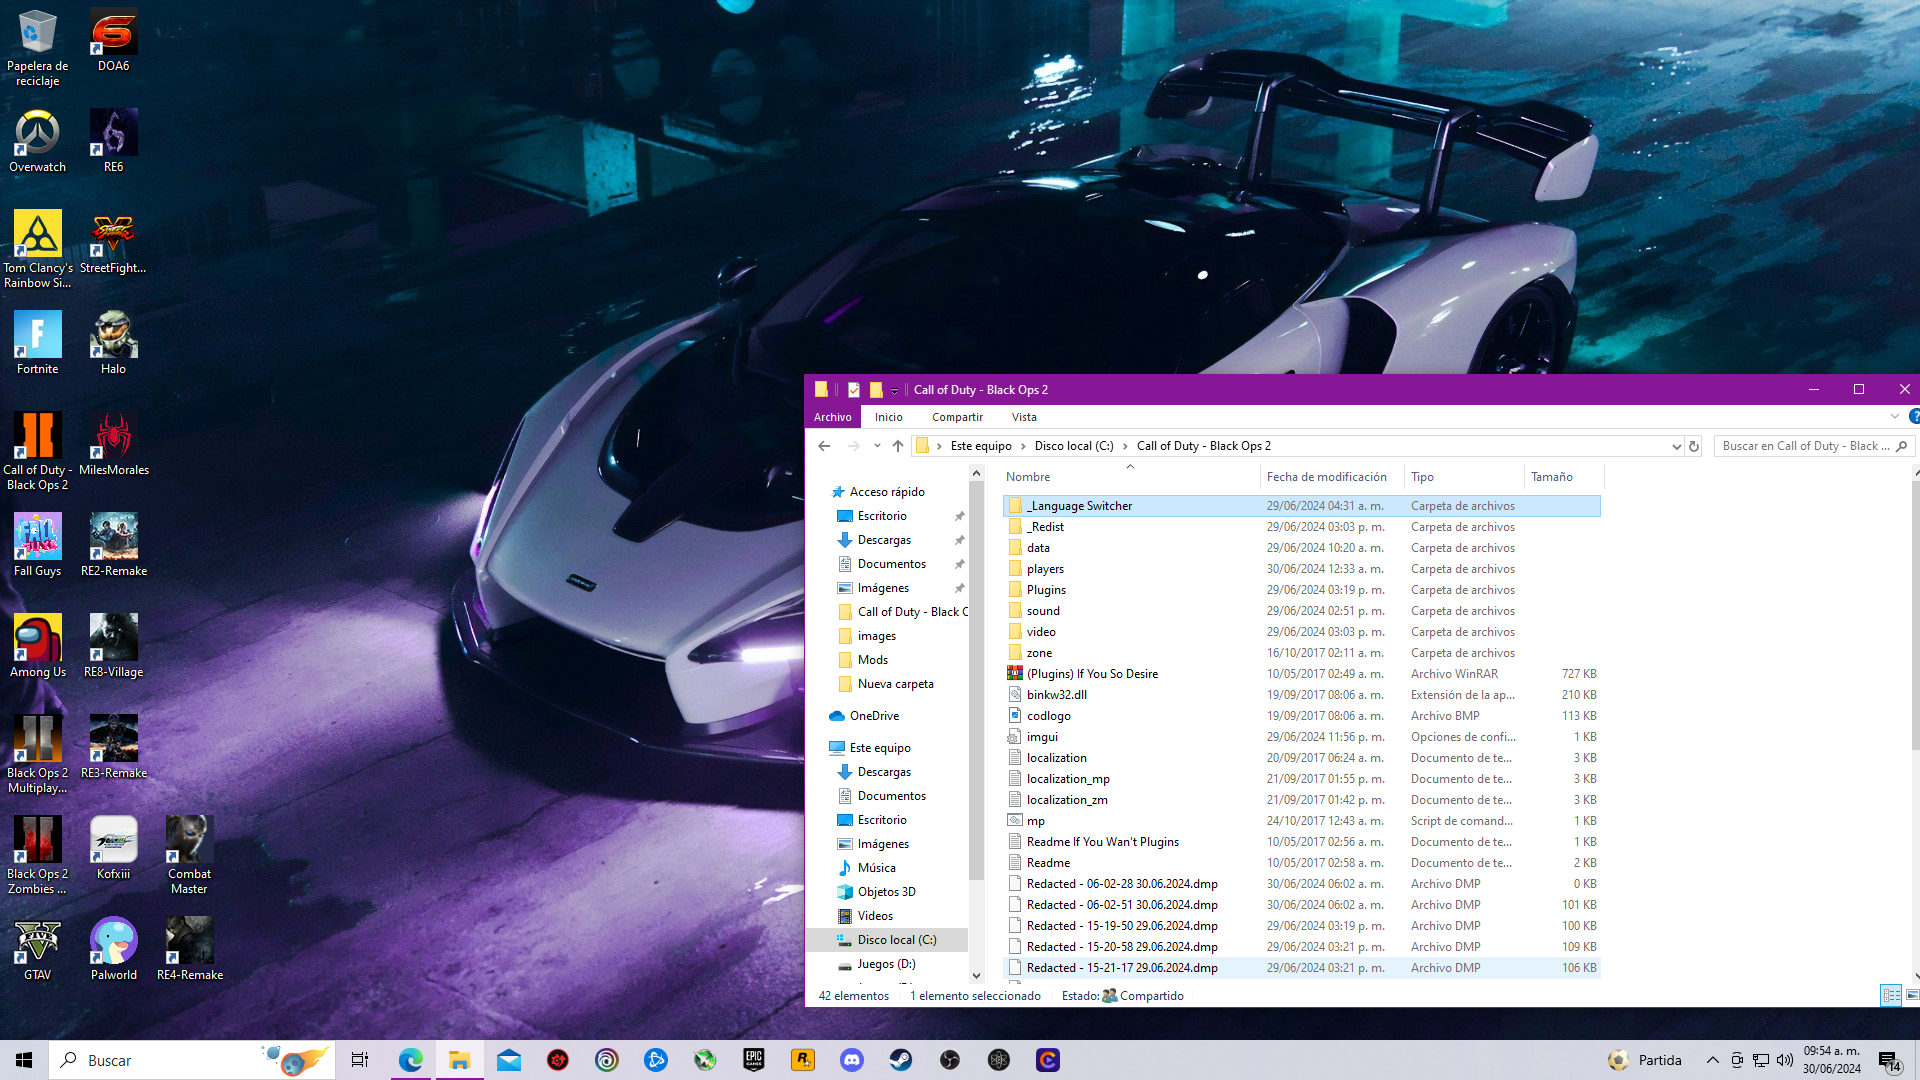This screenshot has width=1920, height=1080.
Task: Open Steam from the taskbar
Action: pos(901,1060)
